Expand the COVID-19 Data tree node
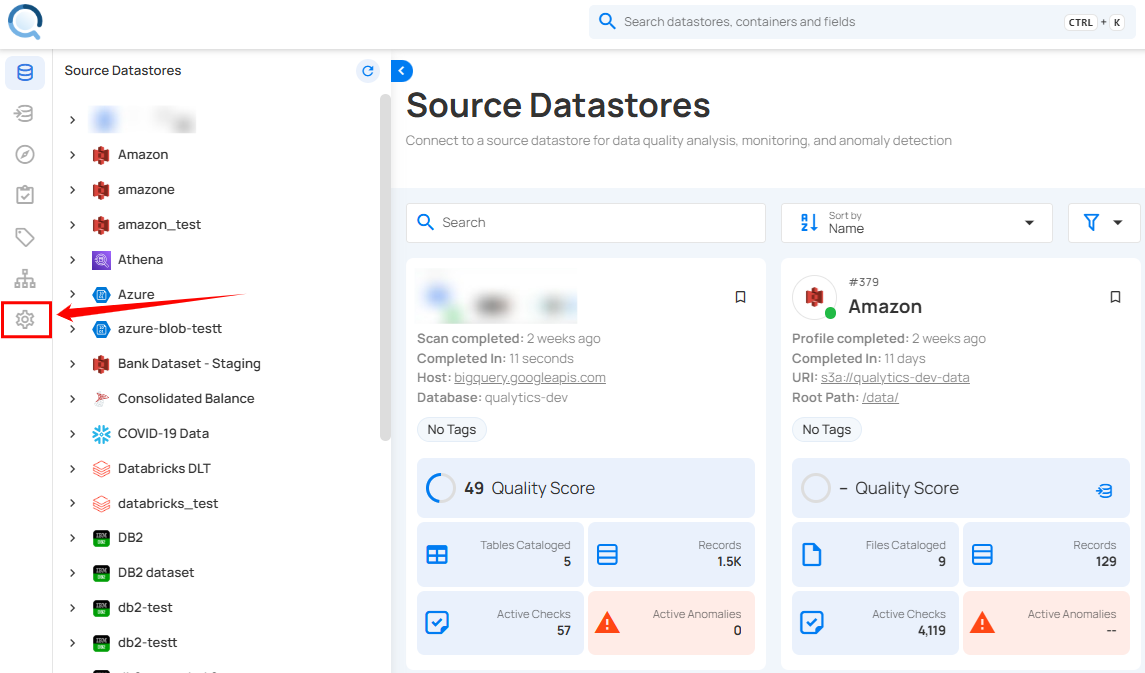 72,434
